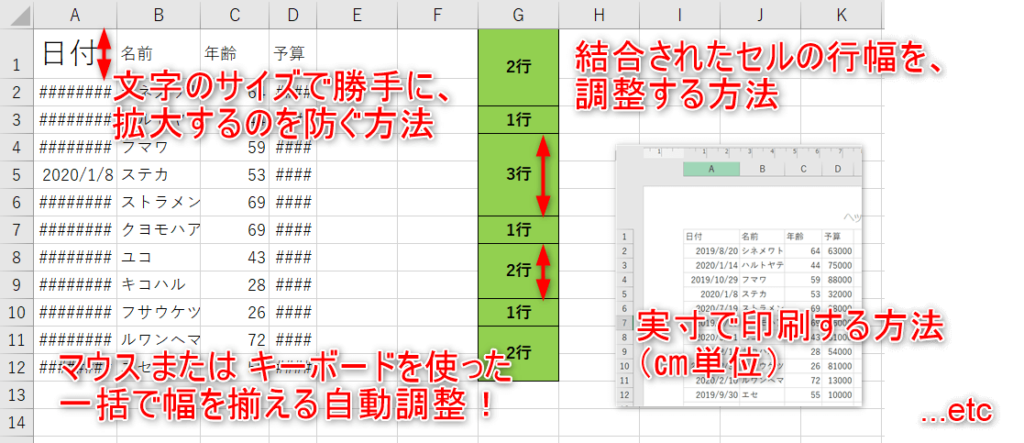Click the name cell ステカ
1024x443 pixels.
[x=158, y=174]
